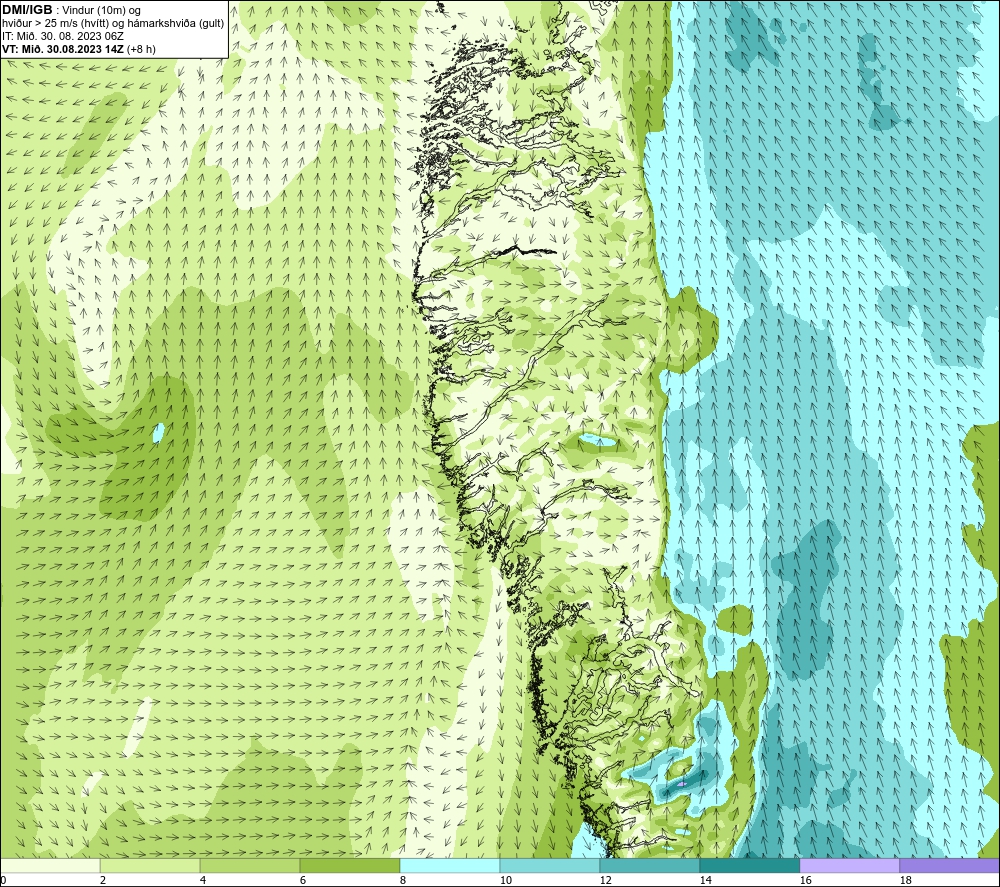The image size is (1000, 887).
Task: Click the scale label '14'
Action: coord(705,880)
